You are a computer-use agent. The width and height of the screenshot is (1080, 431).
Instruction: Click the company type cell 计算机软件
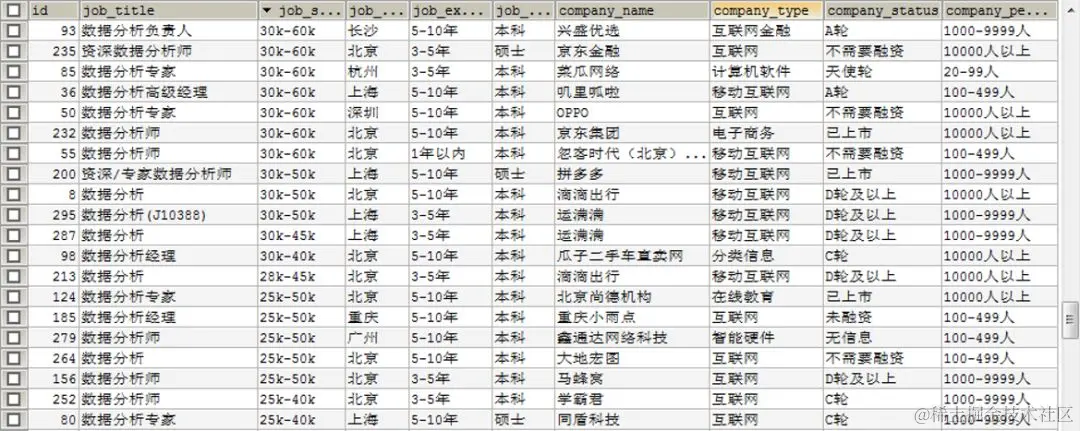click(x=767, y=72)
